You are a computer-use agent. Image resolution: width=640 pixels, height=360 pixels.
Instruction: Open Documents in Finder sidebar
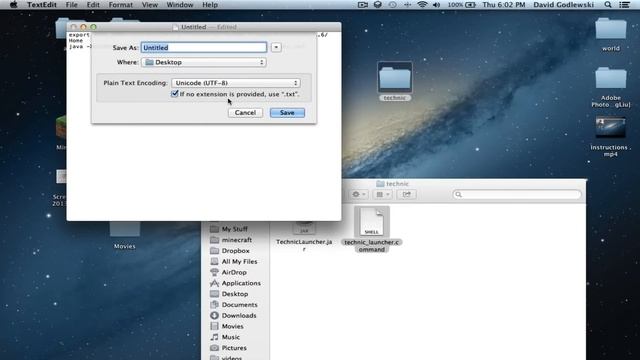pos(239,305)
